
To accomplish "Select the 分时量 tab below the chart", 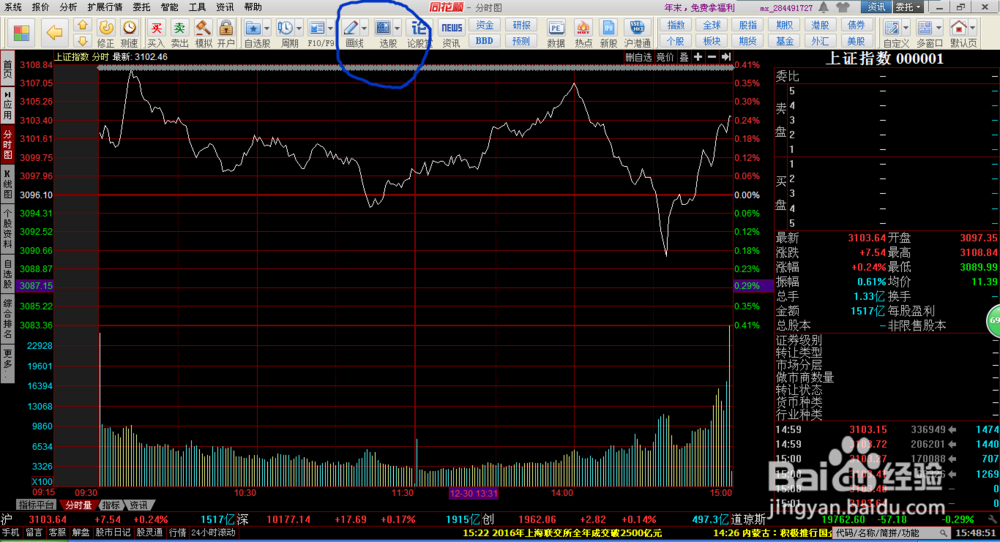I will (78, 505).
